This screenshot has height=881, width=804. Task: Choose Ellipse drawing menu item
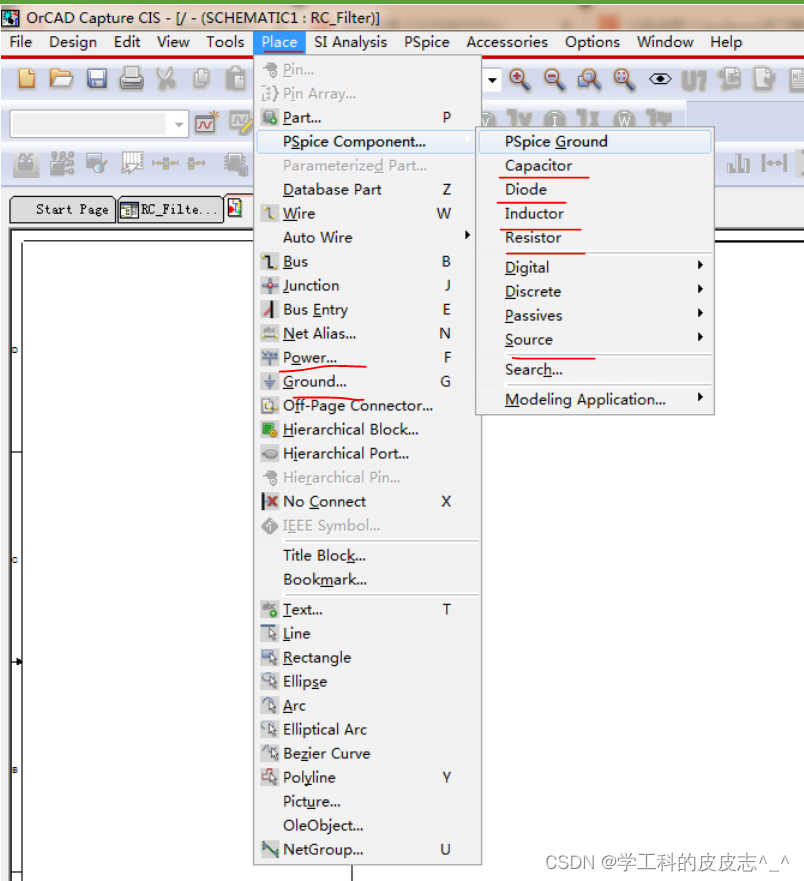click(368, 682)
